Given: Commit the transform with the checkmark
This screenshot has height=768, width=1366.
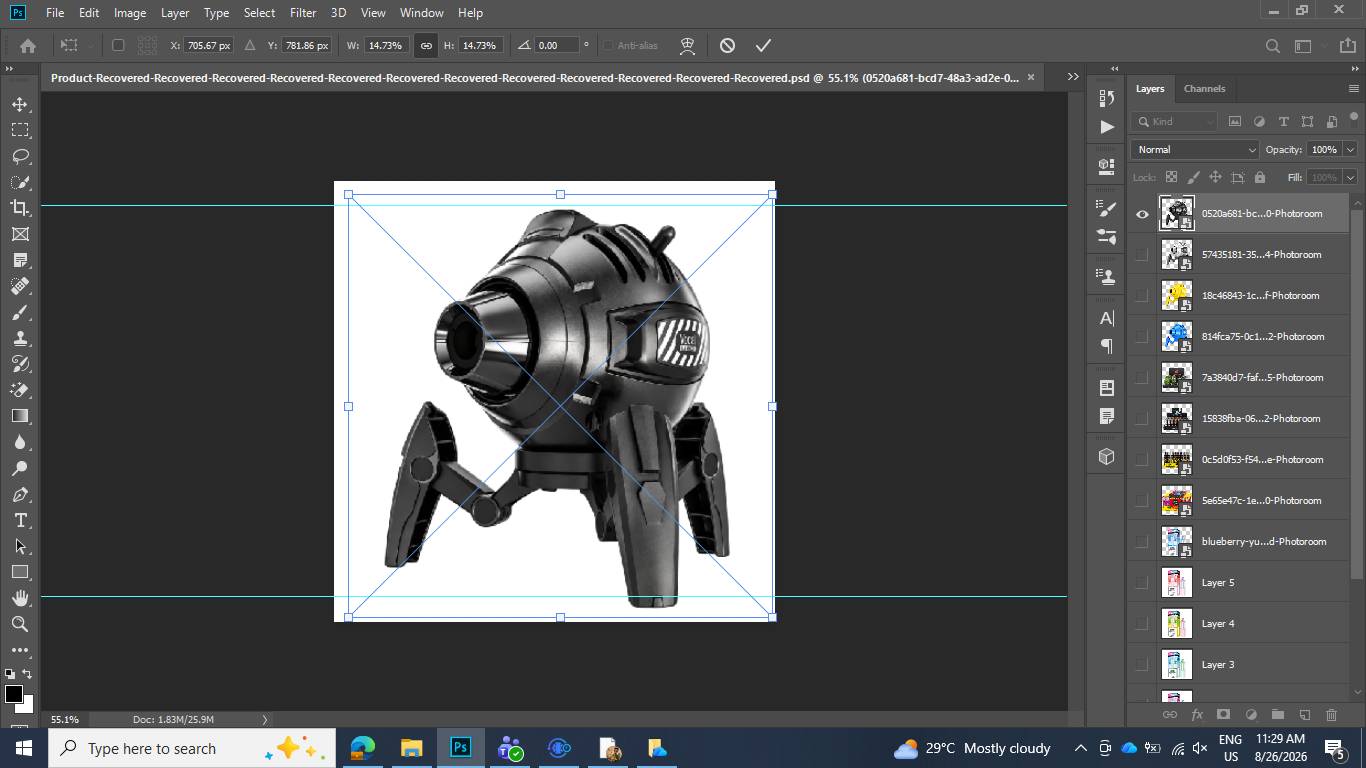Looking at the screenshot, I should [x=763, y=45].
